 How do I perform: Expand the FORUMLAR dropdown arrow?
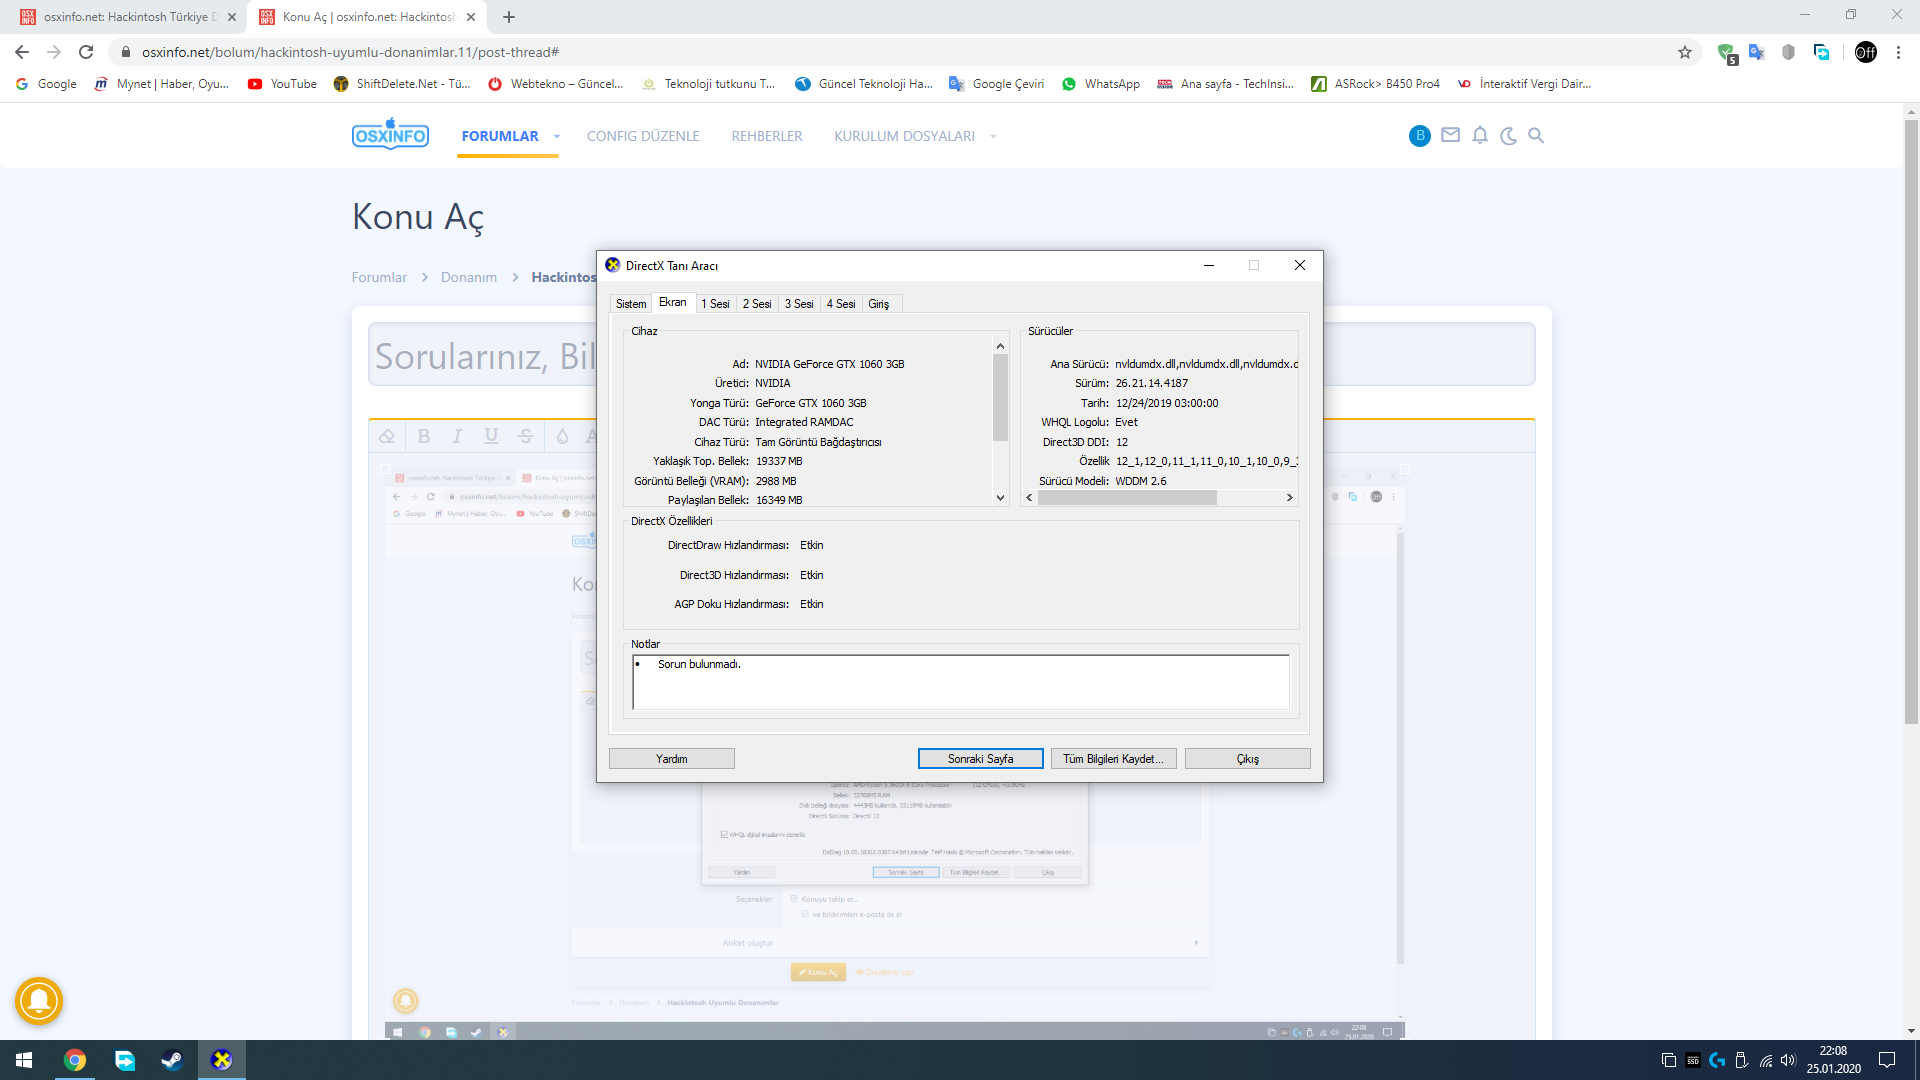(x=557, y=137)
